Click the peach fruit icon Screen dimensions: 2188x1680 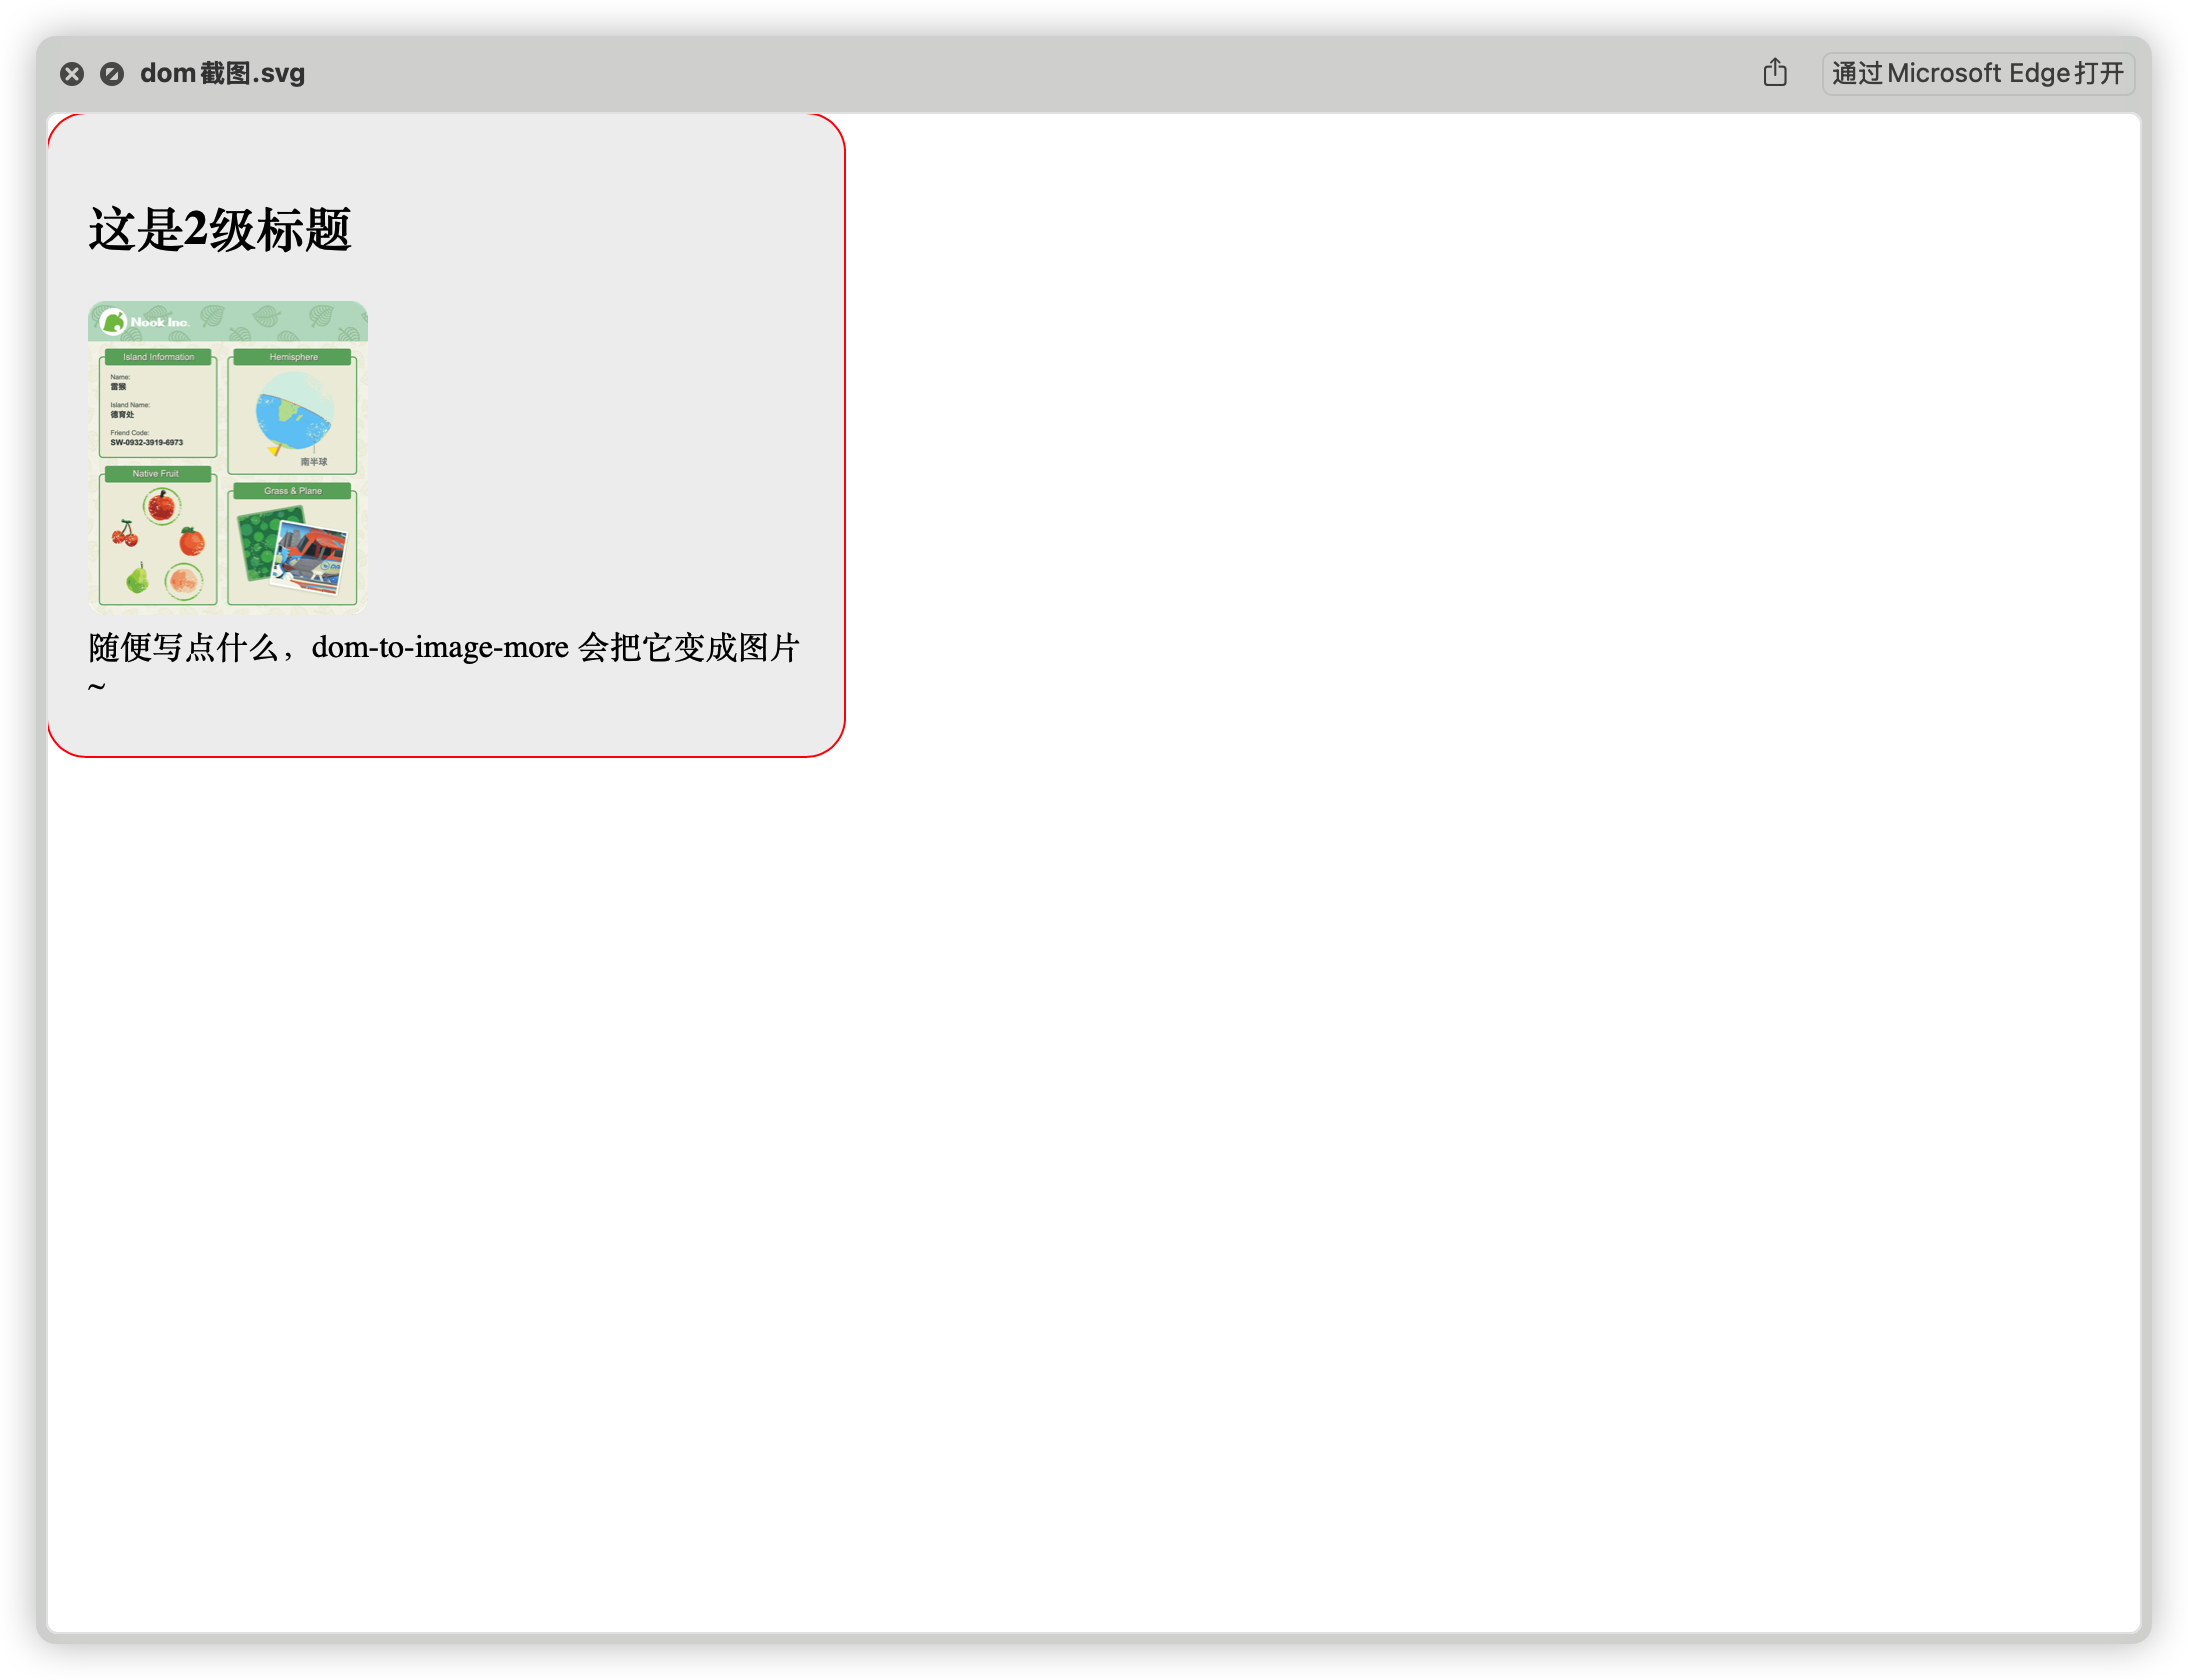pyautogui.click(x=184, y=580)
